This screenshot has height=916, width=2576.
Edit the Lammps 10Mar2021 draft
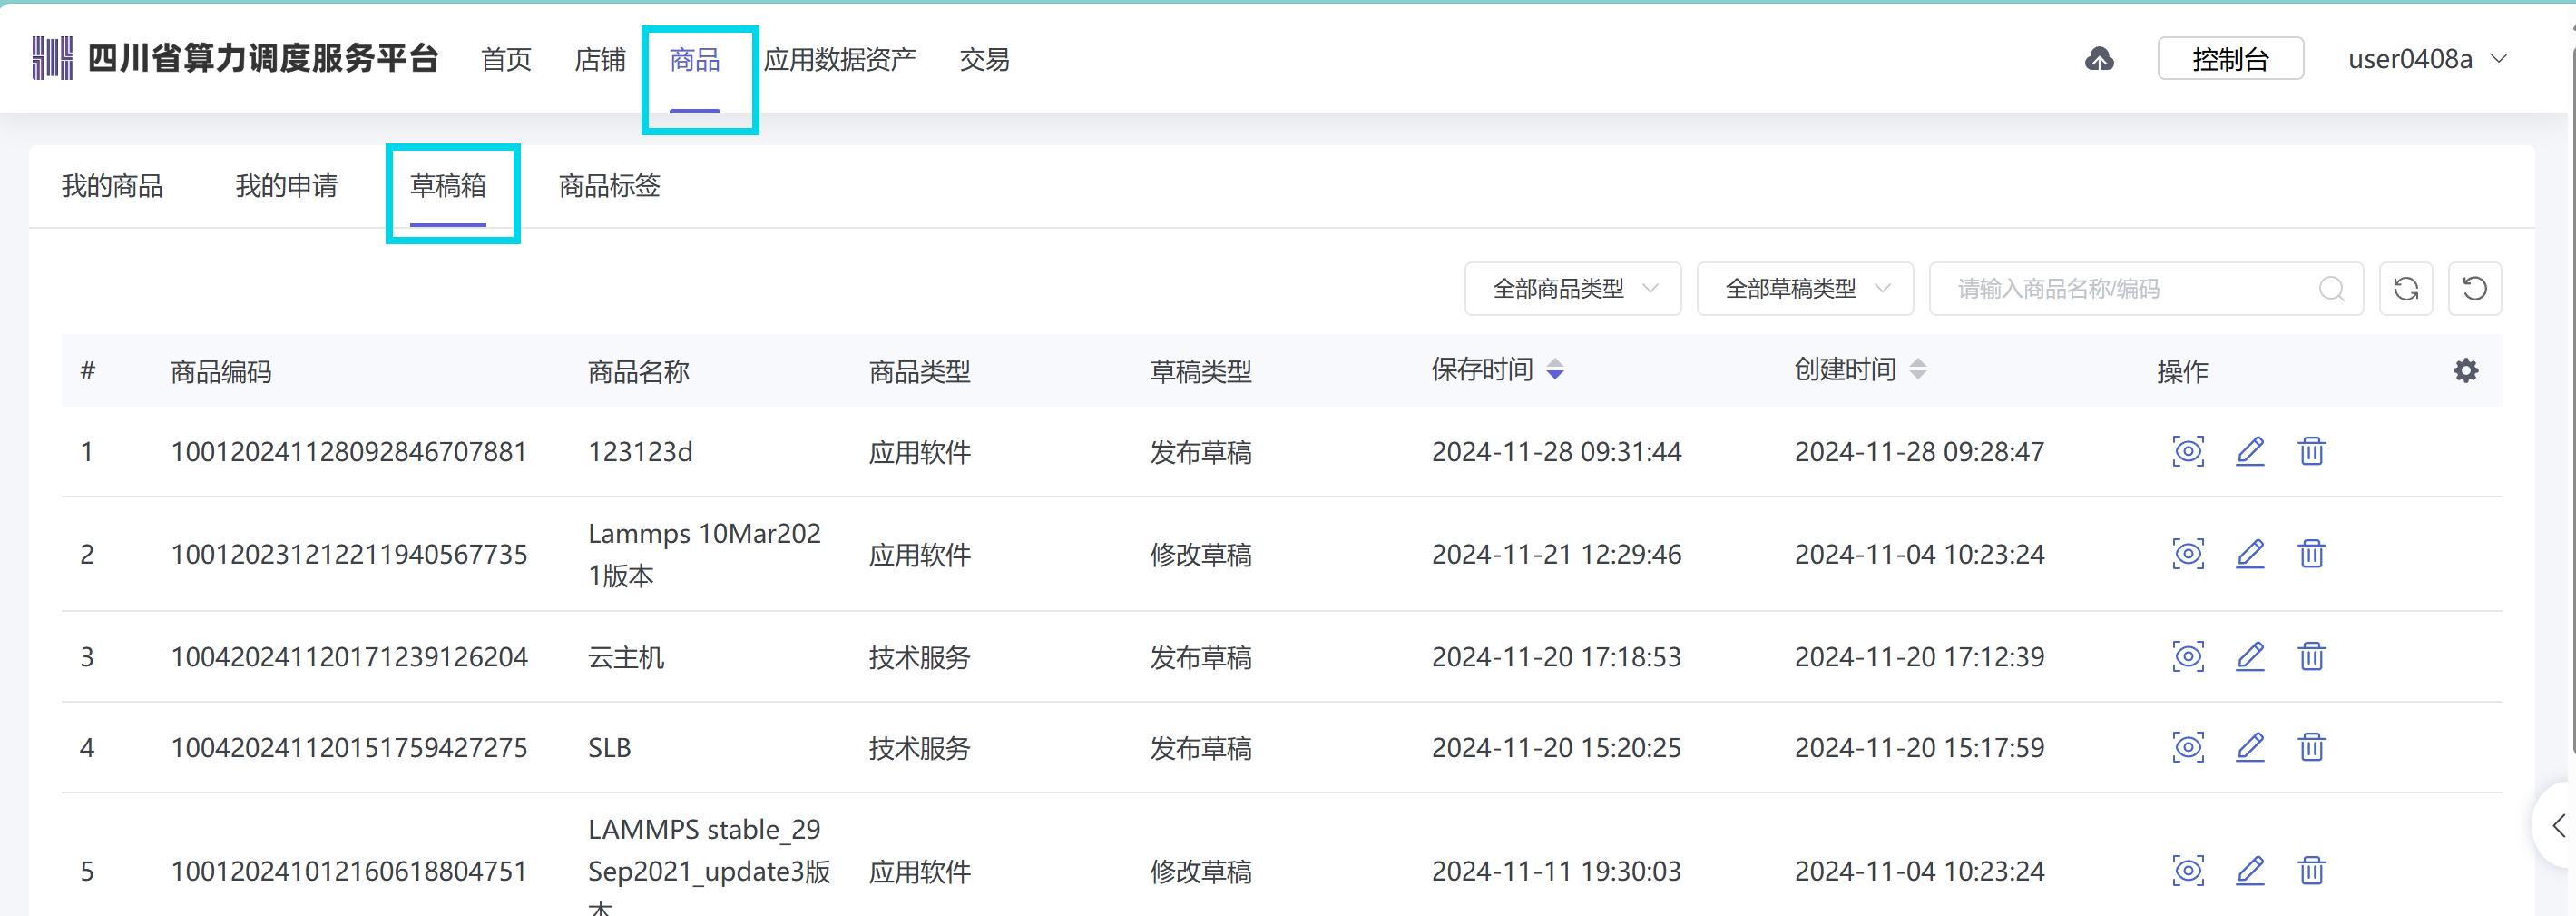pos(2250,553)
